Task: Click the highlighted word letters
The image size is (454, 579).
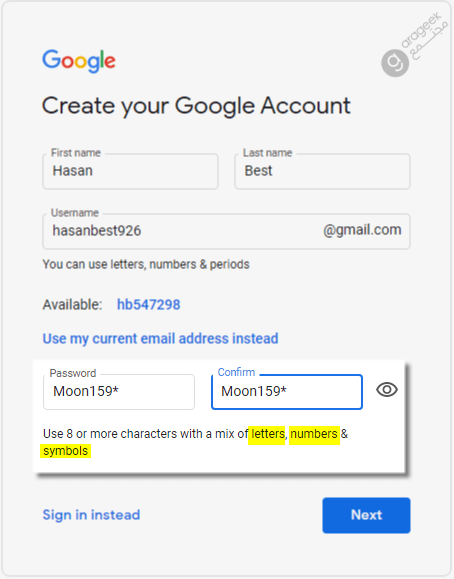Action: click(268, 434)
